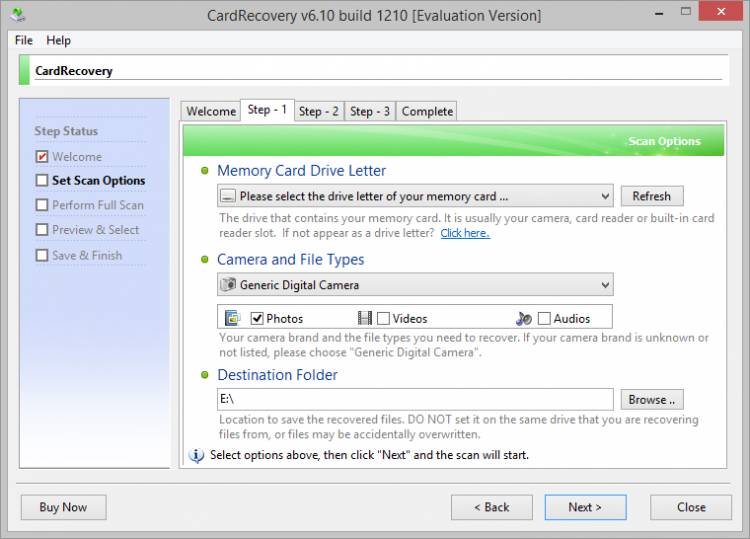Click the 'Destination Folder' heading

click(x=277, y=374)
